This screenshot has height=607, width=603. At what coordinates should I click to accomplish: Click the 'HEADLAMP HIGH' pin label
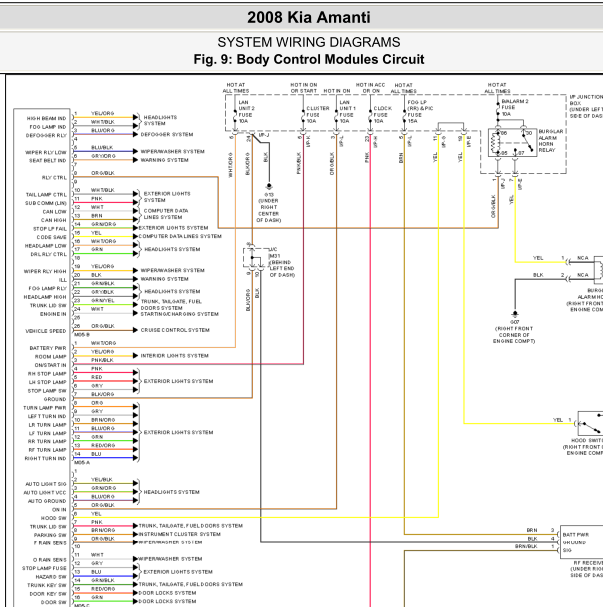45,297
